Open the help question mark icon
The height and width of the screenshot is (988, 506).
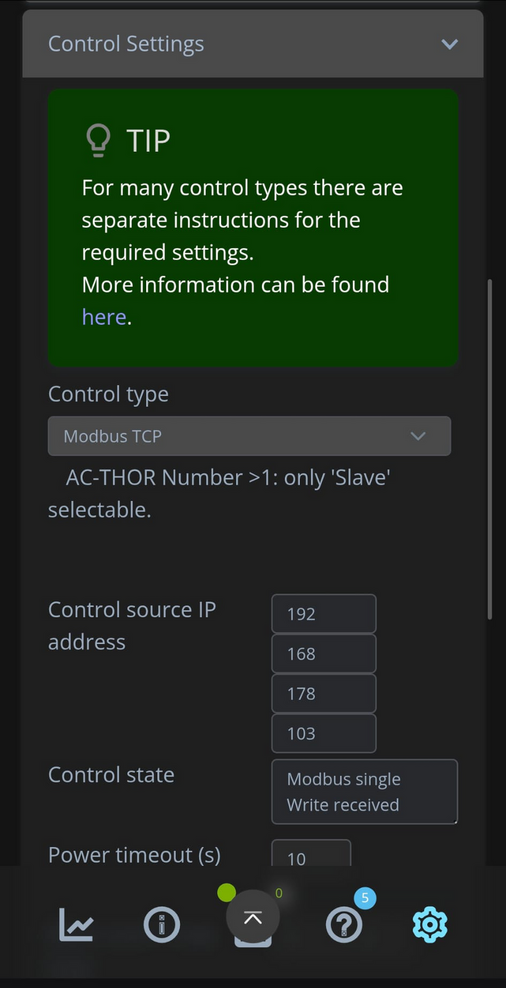344,924
